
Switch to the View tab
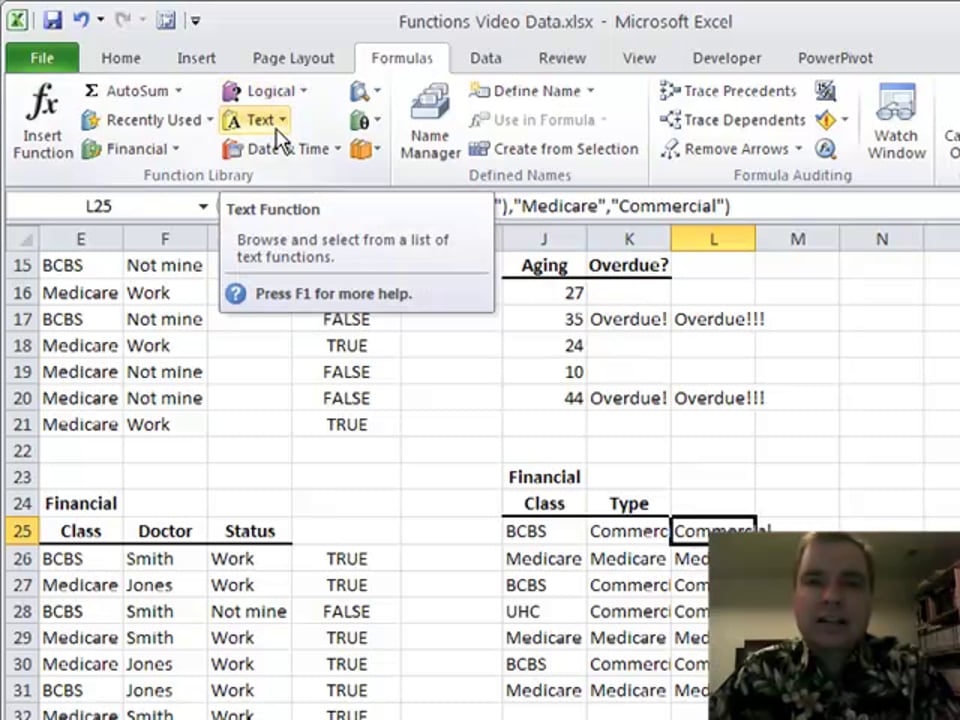tap(639, 58)
